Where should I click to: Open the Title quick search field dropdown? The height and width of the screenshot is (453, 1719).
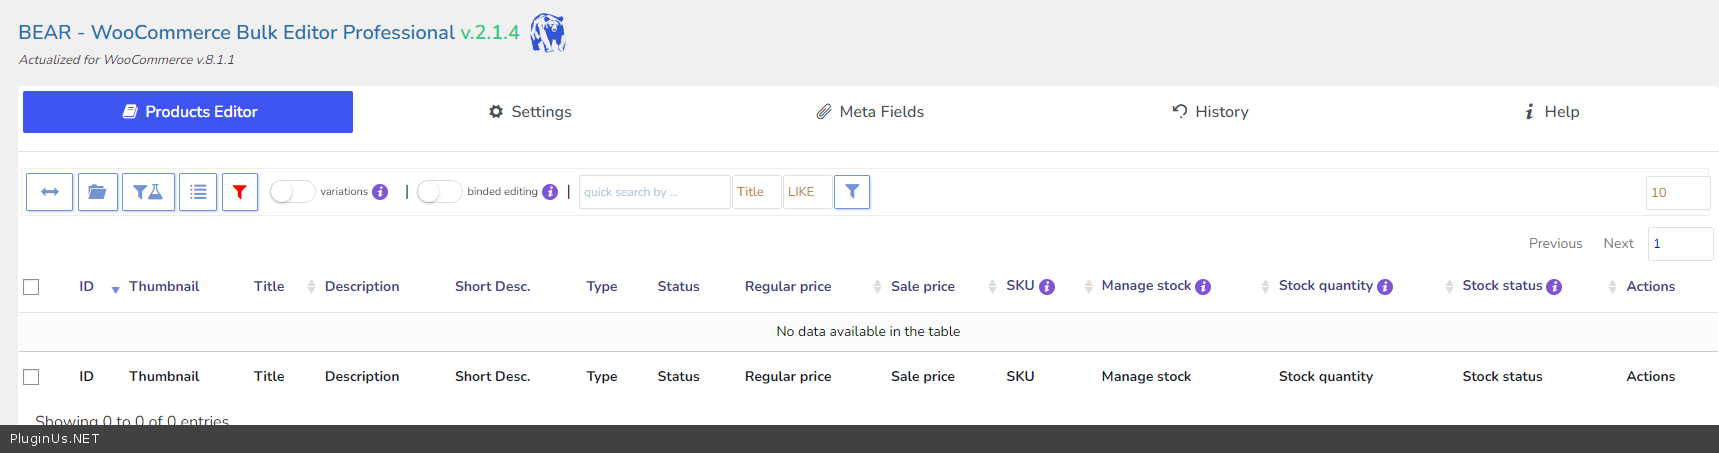click(756, 192)
